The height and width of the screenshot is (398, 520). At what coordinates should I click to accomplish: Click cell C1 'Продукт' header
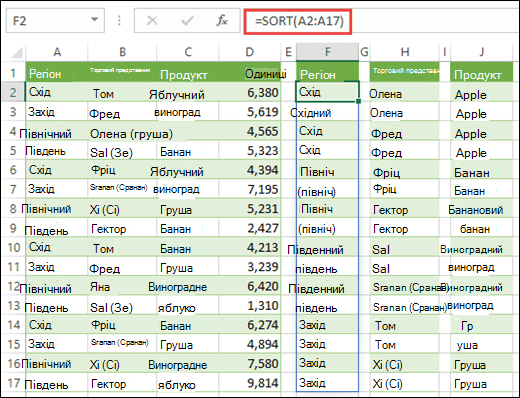(188, 72)
